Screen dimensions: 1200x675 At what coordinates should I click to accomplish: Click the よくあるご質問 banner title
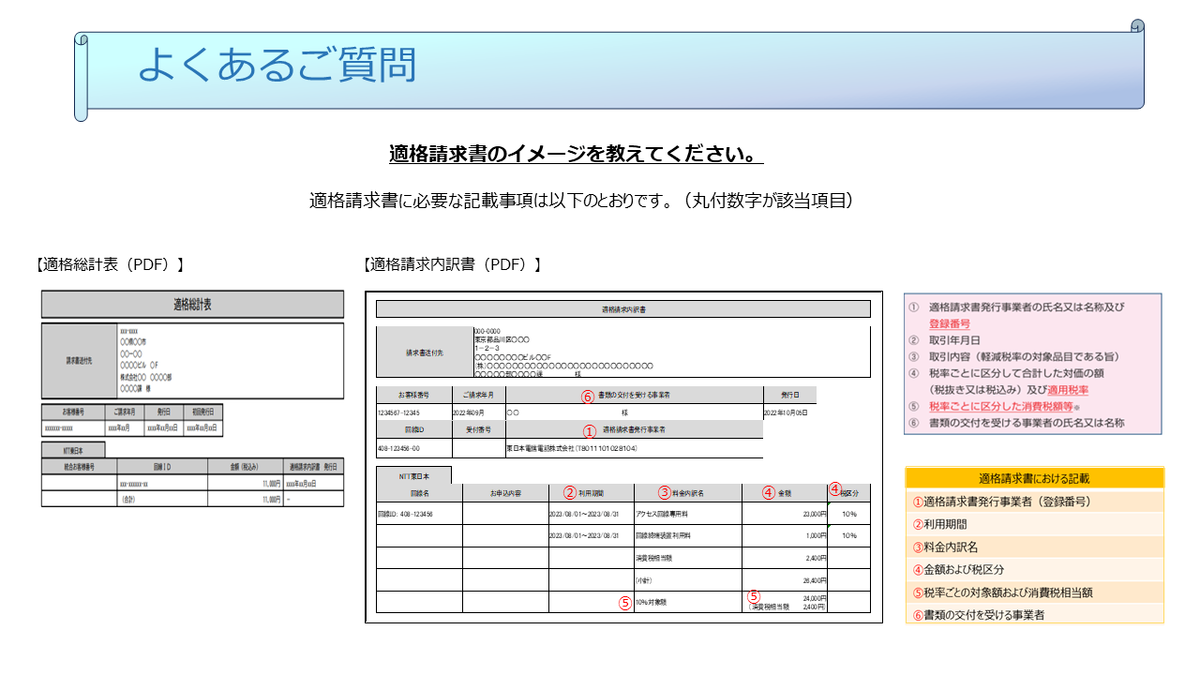[277, 64]
